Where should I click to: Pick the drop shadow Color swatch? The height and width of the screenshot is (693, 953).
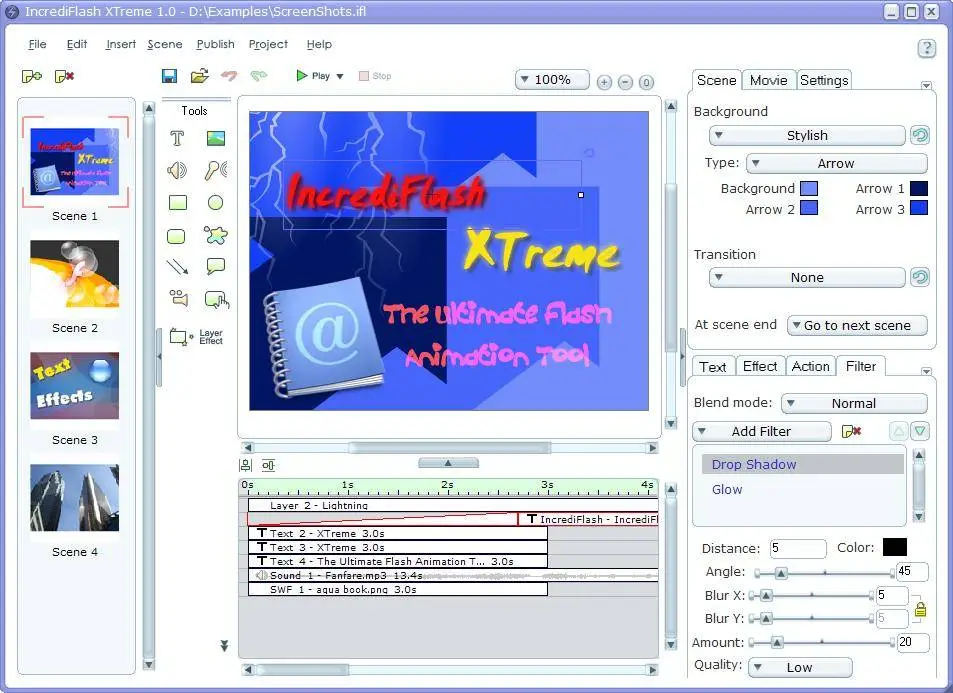[x=895, y=547]
